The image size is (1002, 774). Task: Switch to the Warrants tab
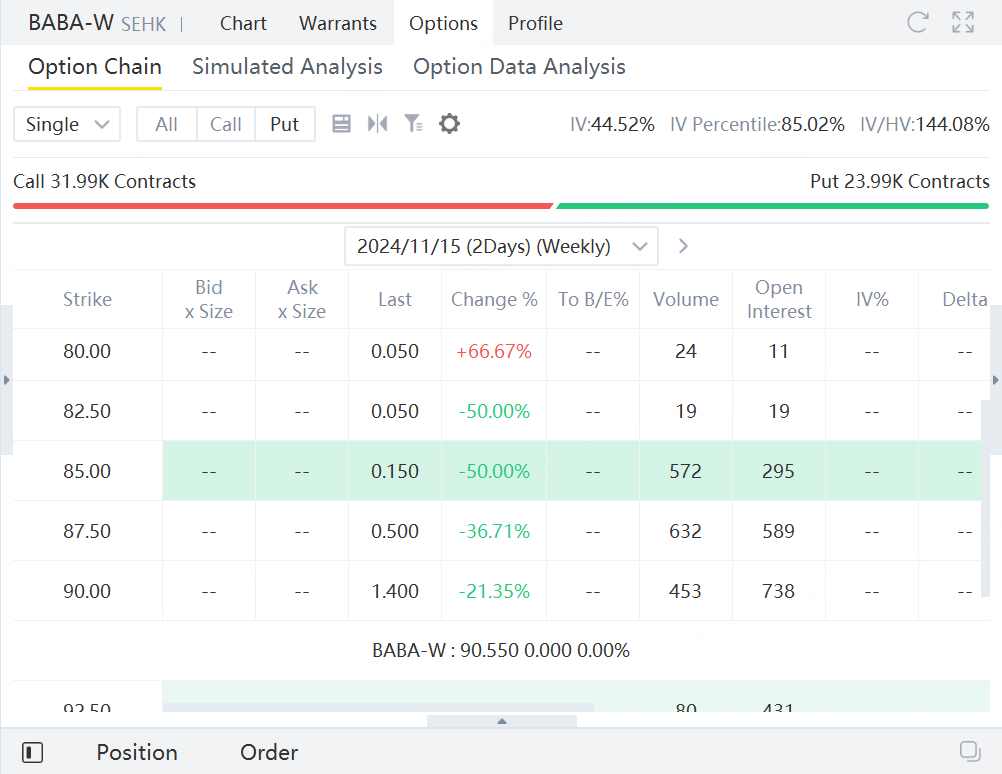(x=338, y=23)
